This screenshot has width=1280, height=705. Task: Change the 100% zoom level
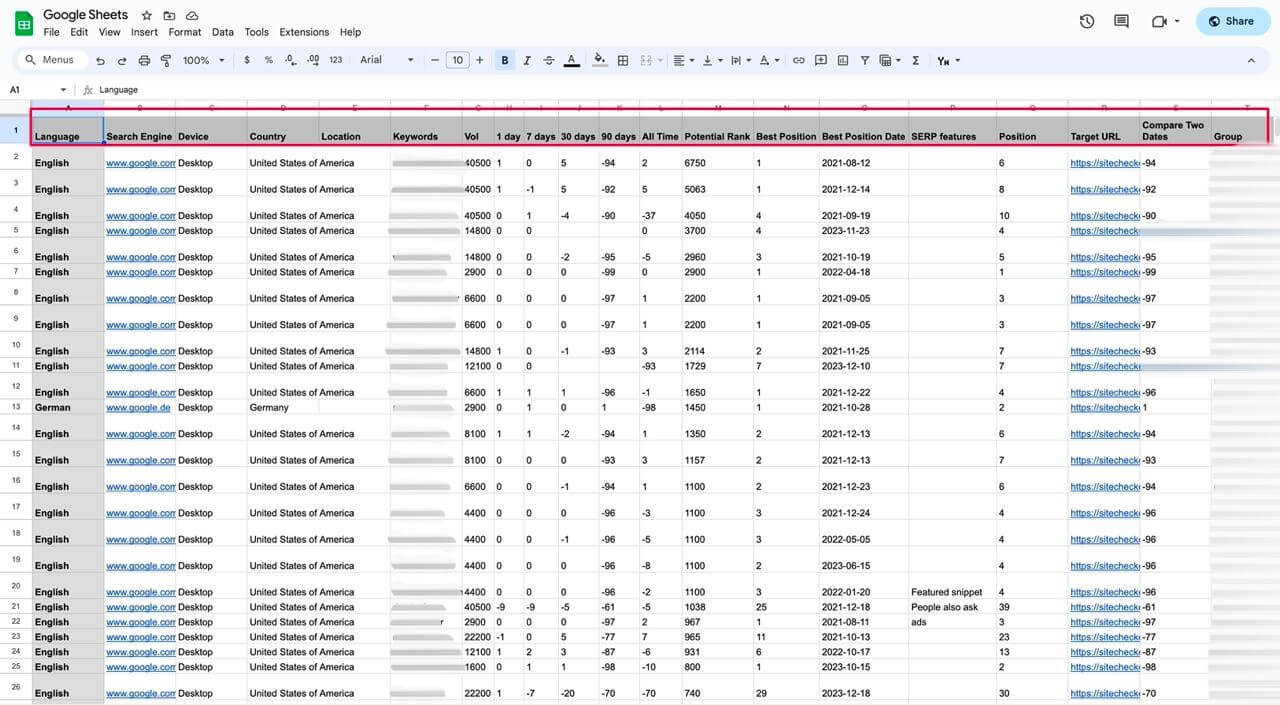point(203,60)
